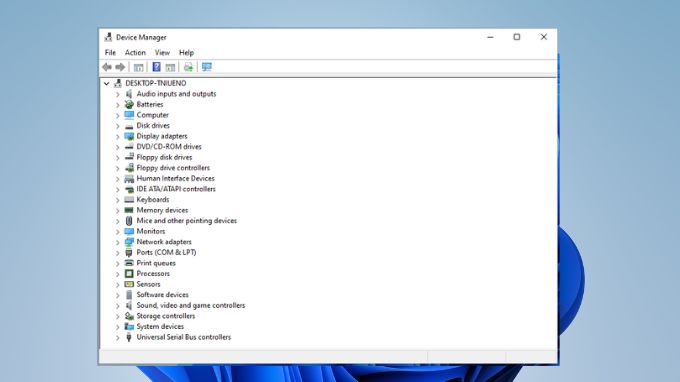Select the Print queues item
This screenshot has width=680, height=382.
click(156, 263)
